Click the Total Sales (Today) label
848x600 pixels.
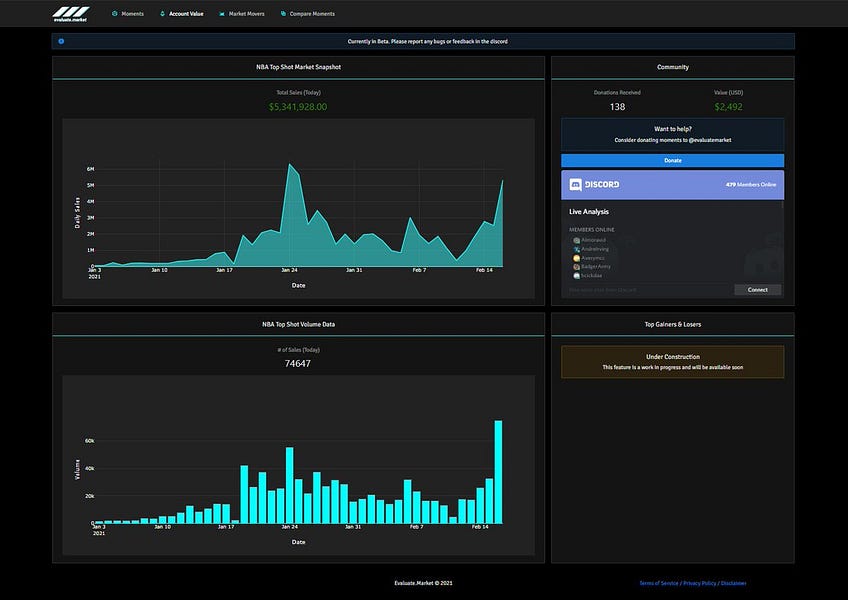(299, 93)
